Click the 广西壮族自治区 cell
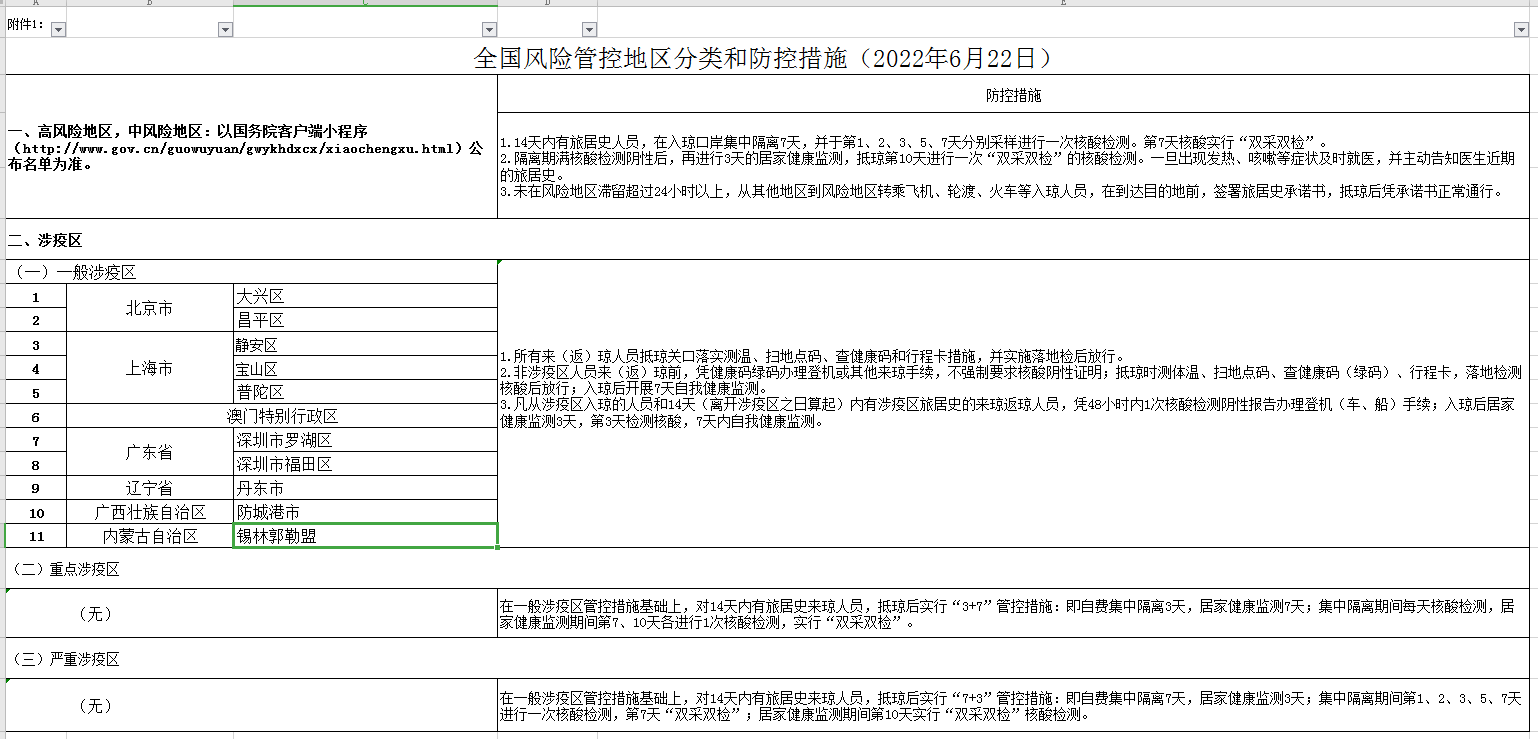 [149, 512]
